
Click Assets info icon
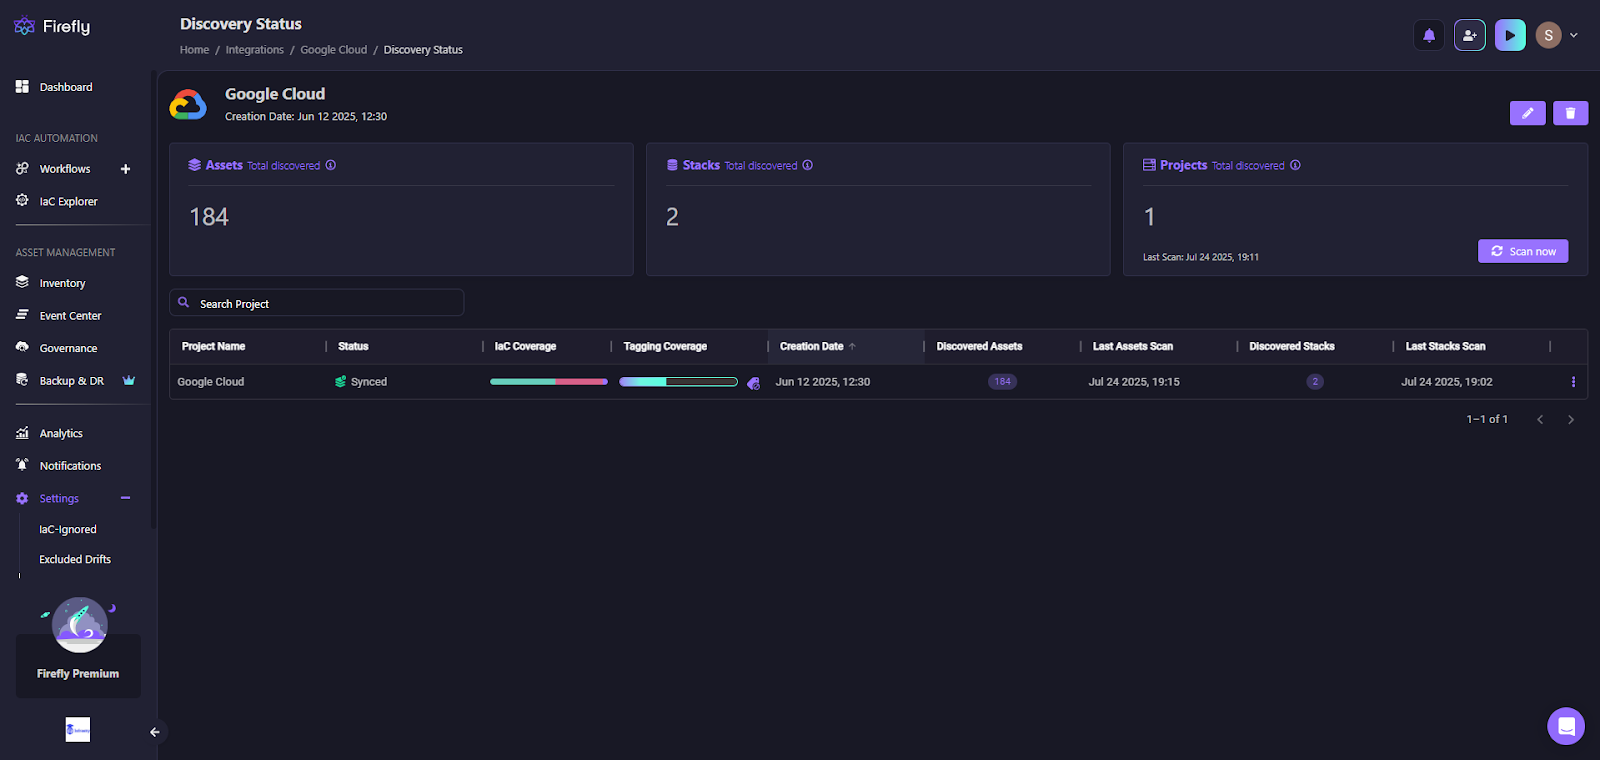[331, 165]
